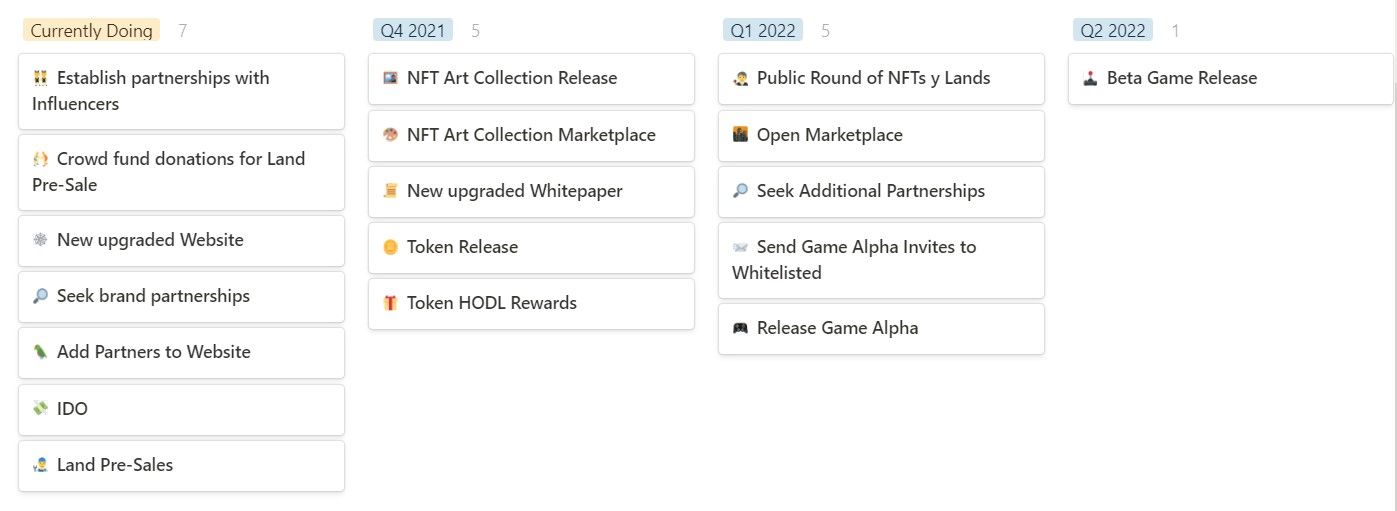Click the scroll icon on New upgraded Whitepaper

(x=390, y=191)
